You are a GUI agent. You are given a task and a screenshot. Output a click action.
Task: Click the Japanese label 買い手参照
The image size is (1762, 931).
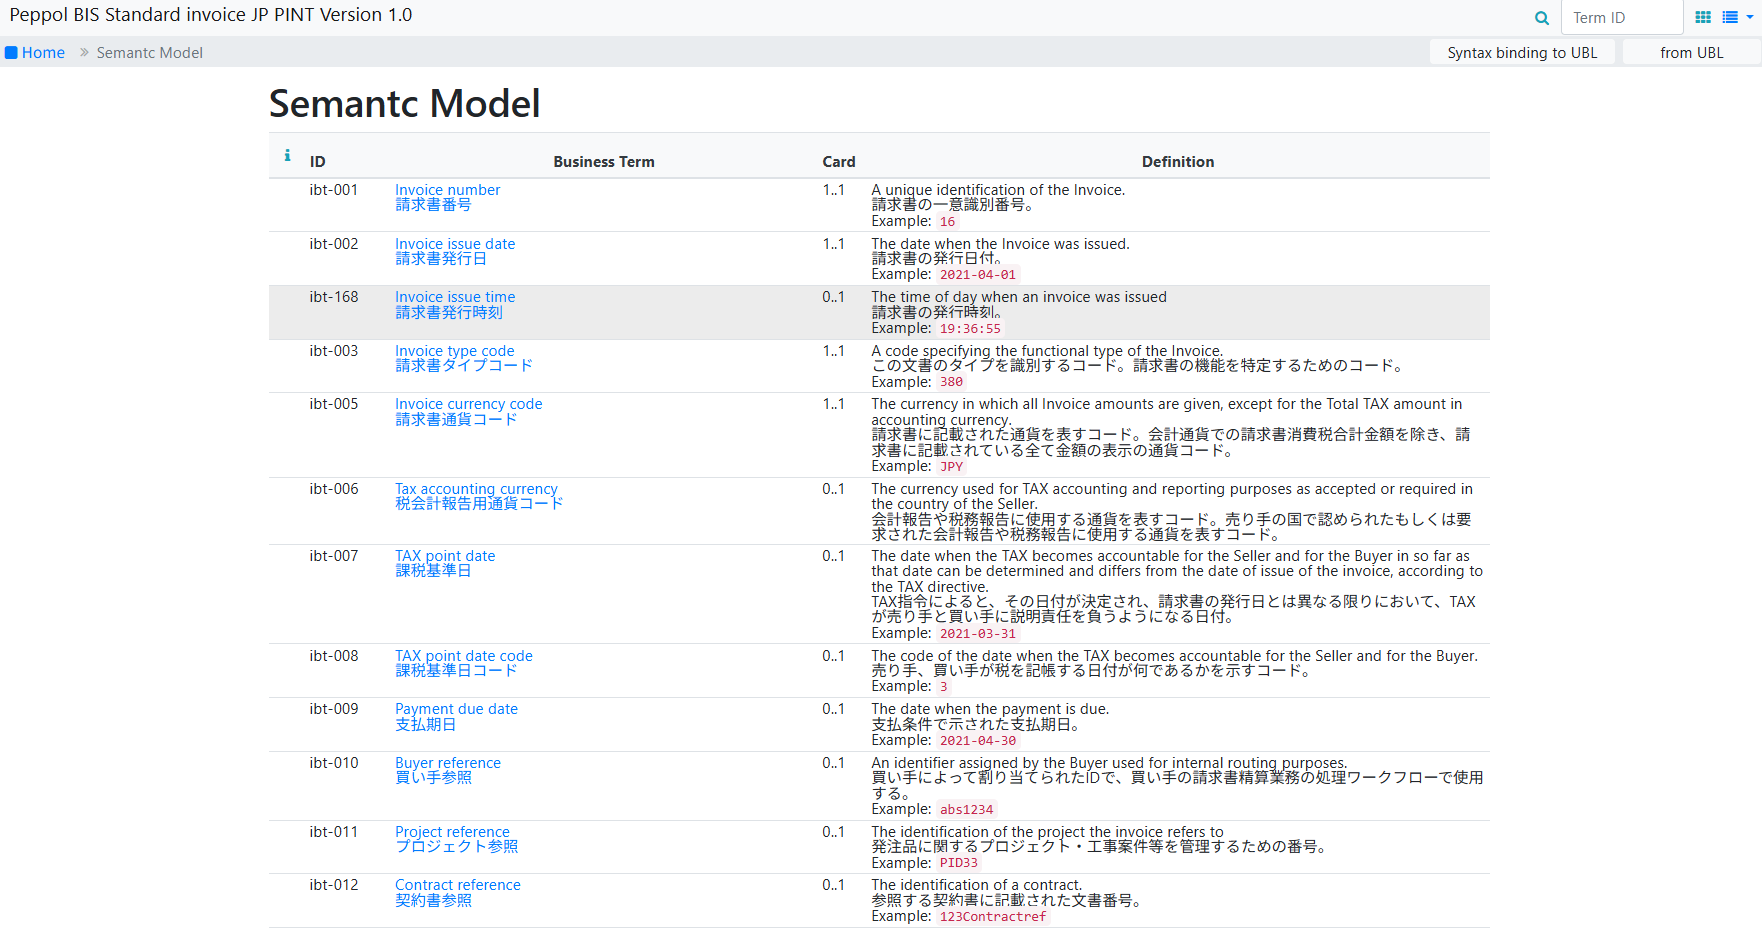[433, 778]
